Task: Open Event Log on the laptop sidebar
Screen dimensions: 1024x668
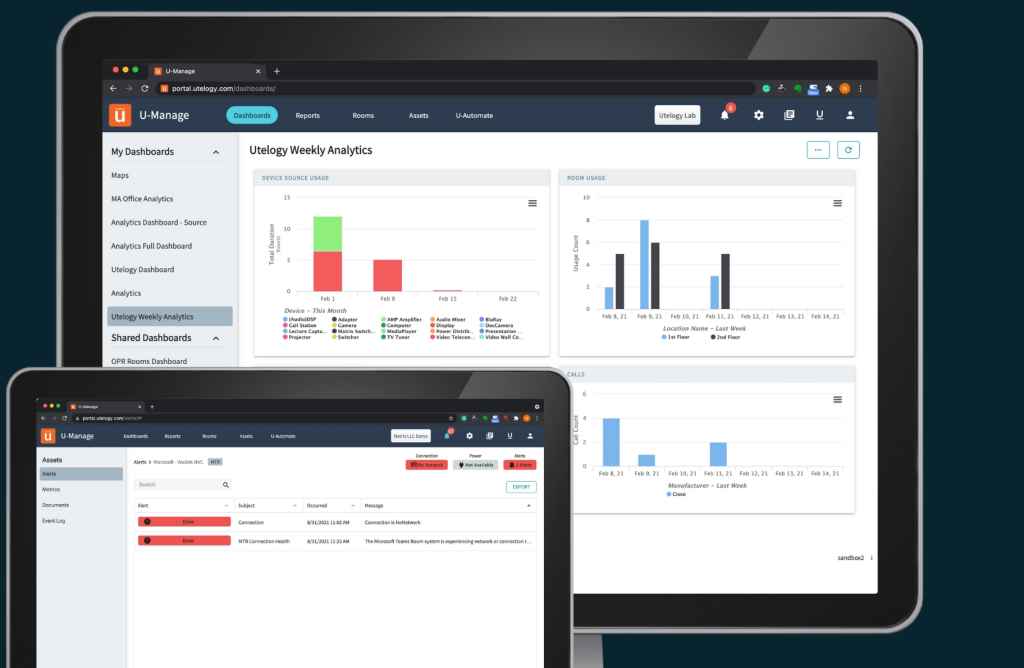Action: (x=54, y=520)
